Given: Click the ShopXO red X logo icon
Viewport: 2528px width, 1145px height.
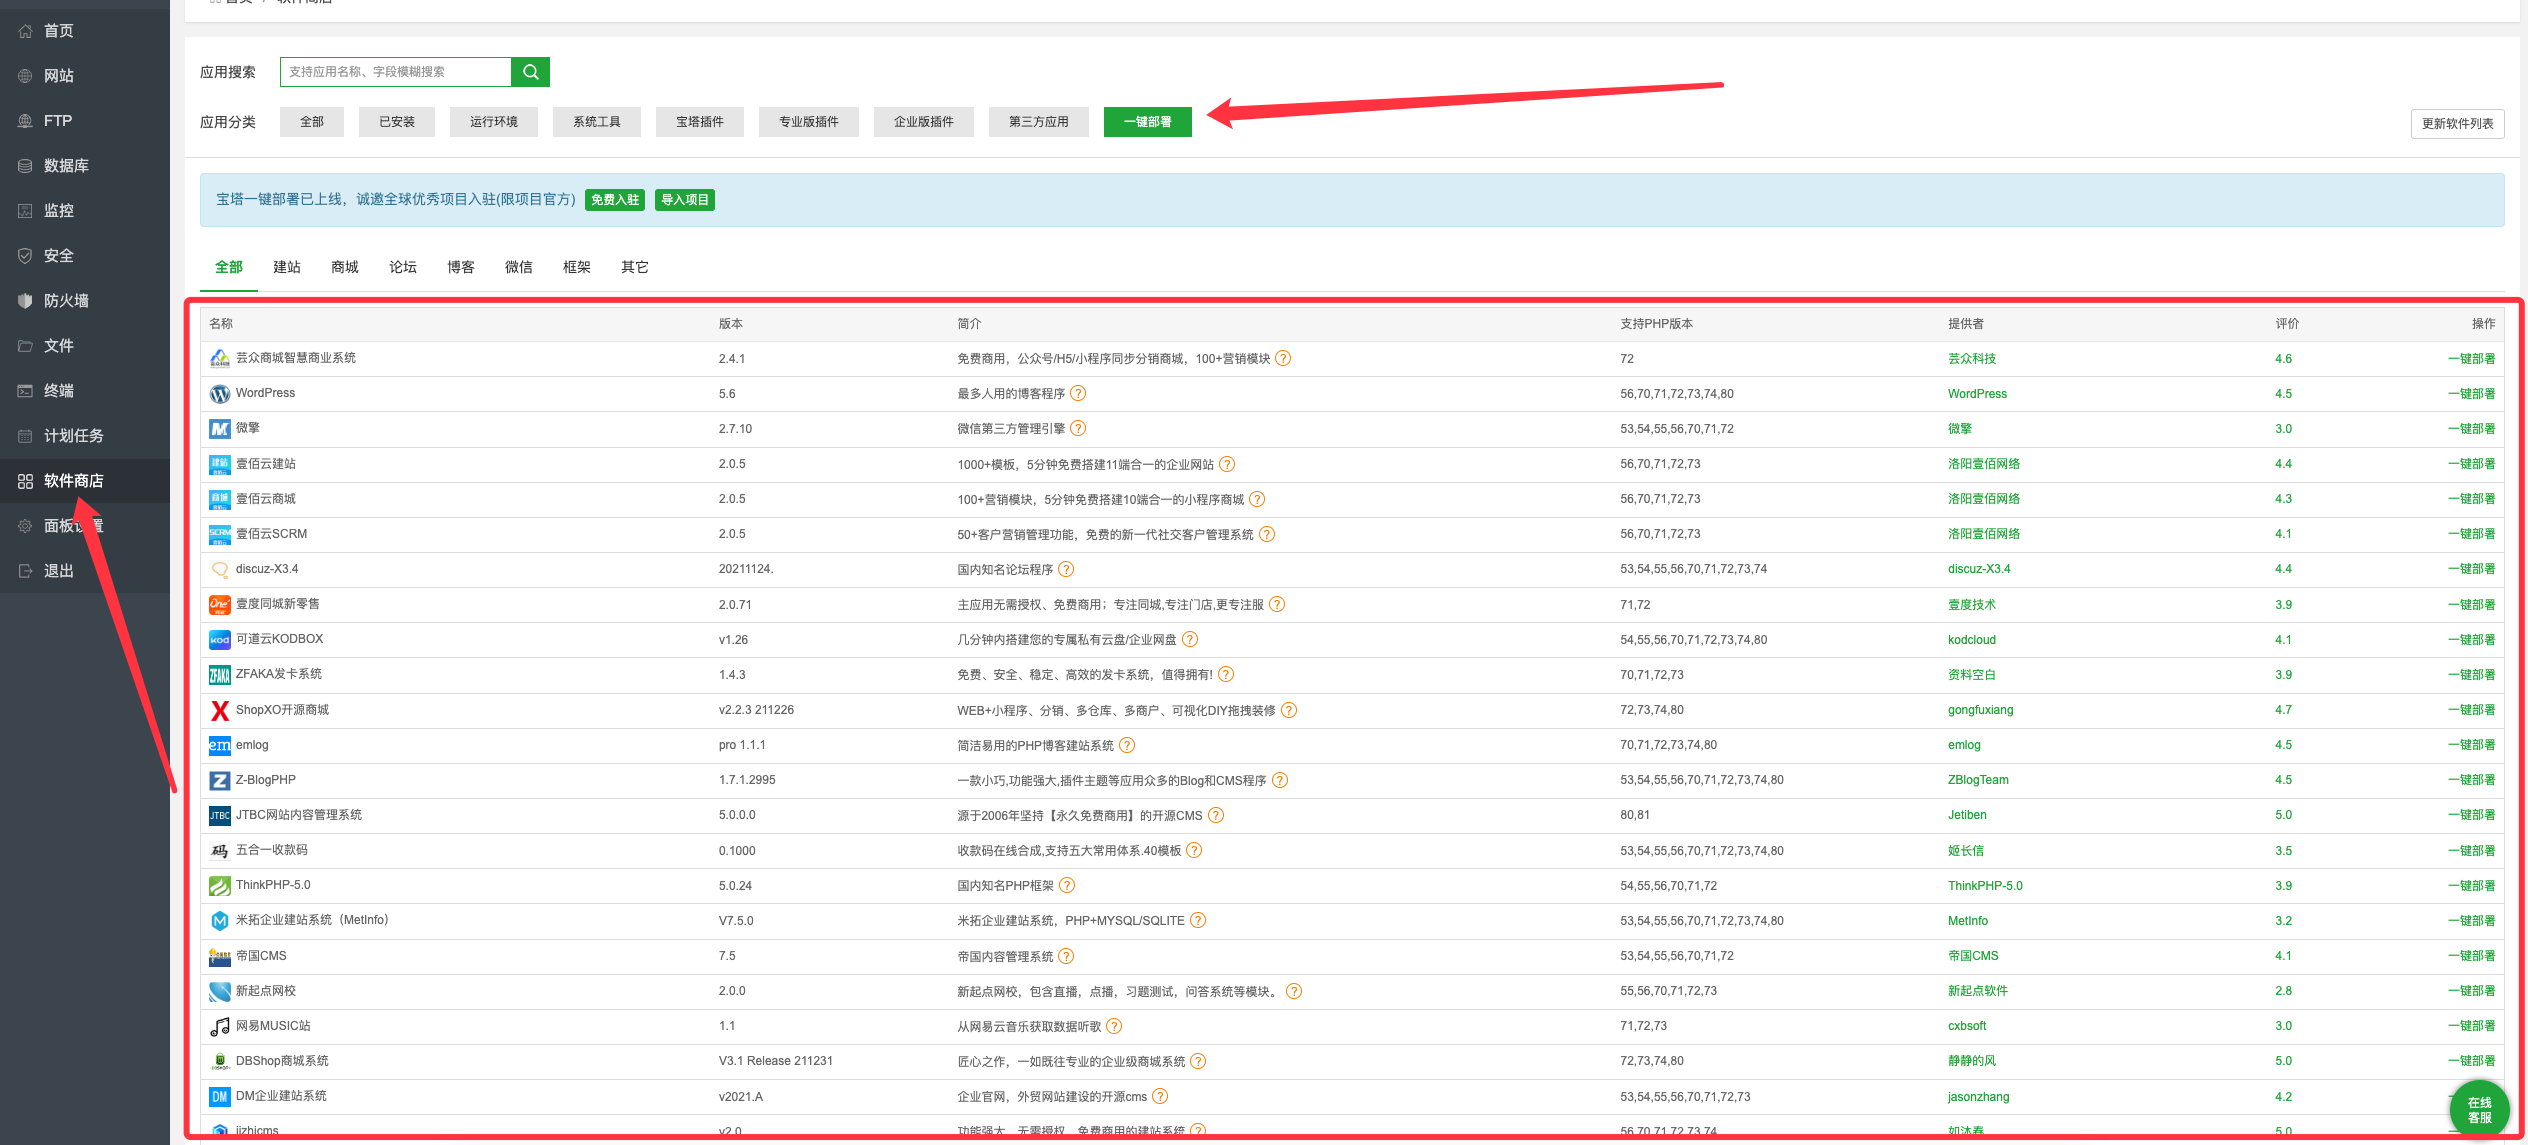Looking at the screenshot, I should point(220,710).
